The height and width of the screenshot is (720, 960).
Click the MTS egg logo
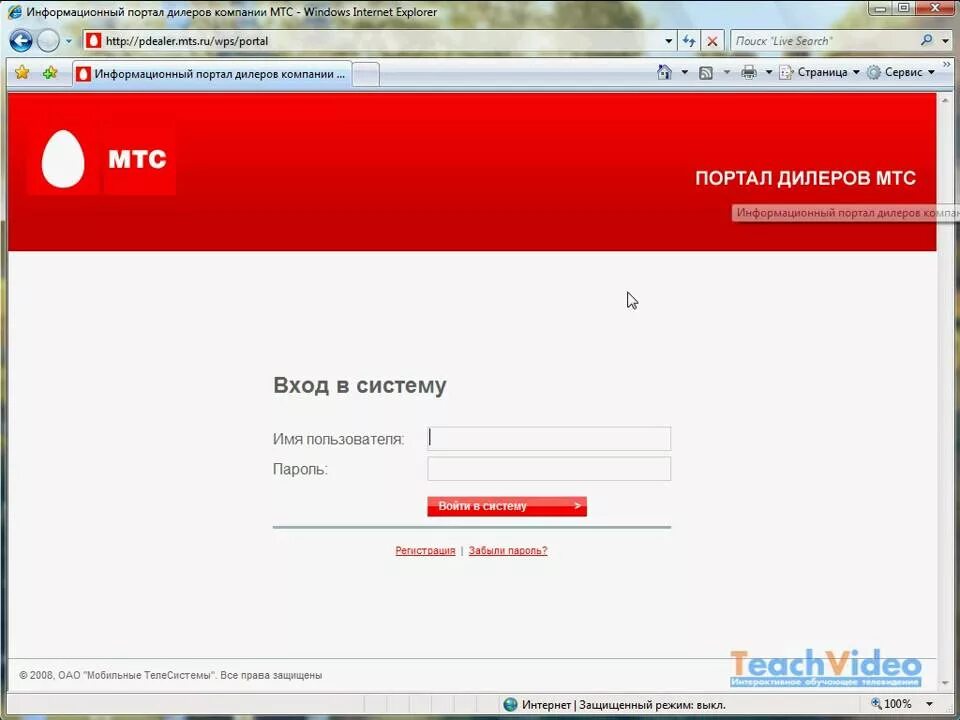pyautogui.click(x=62, y=159)
